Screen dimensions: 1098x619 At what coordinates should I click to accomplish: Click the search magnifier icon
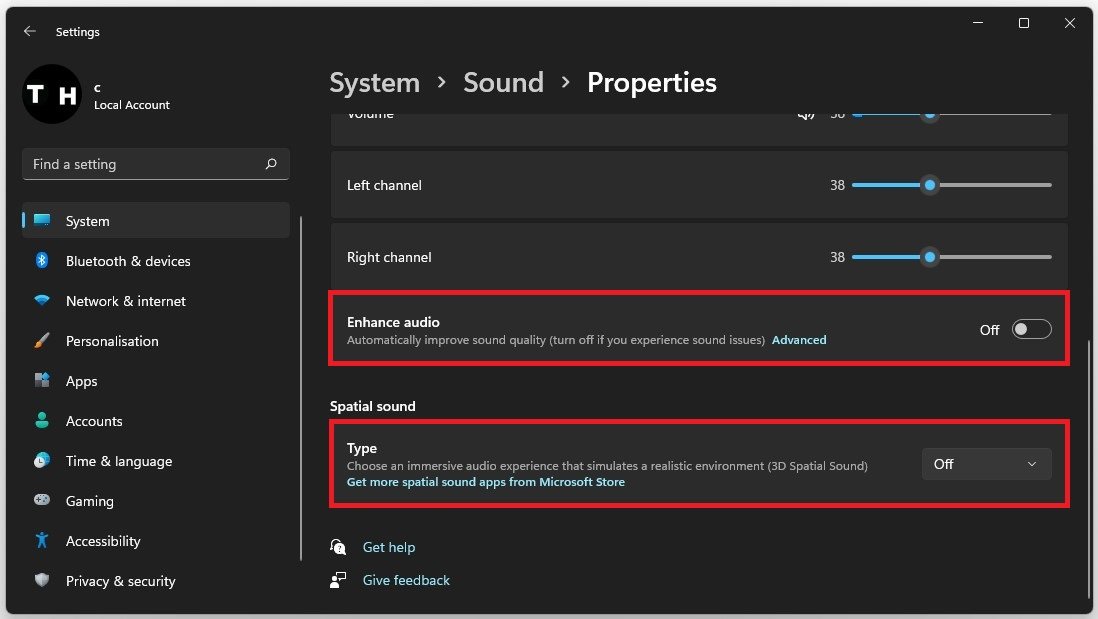coord(271,164)
